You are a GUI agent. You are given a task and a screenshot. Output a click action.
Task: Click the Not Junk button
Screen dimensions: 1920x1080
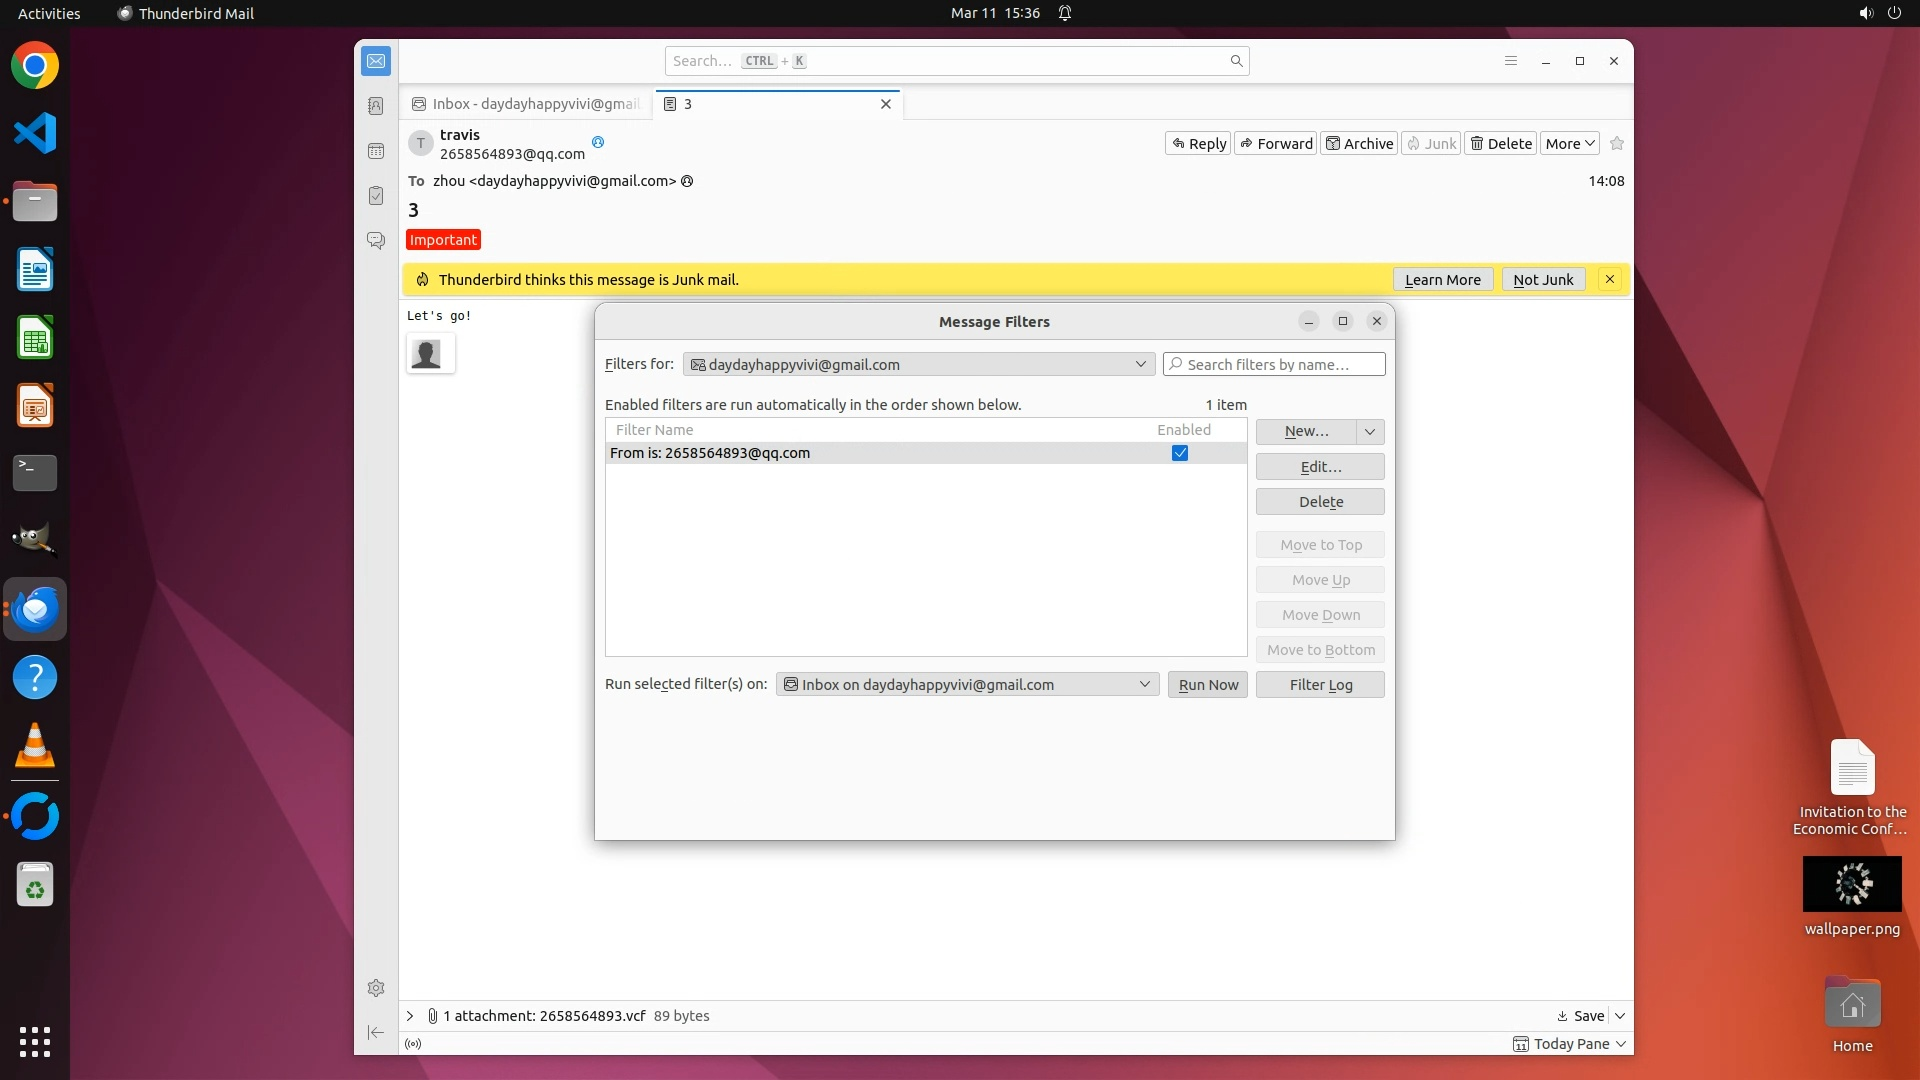pyautogui.click(x=1543, y=280)
